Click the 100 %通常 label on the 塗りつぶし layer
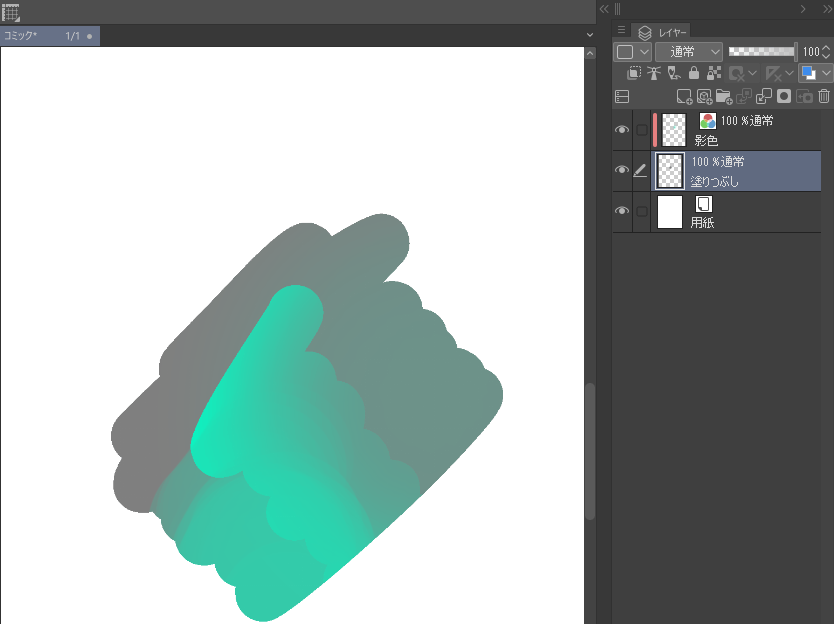834x624 pixels. pyautogui.click(x=718, y=161)
